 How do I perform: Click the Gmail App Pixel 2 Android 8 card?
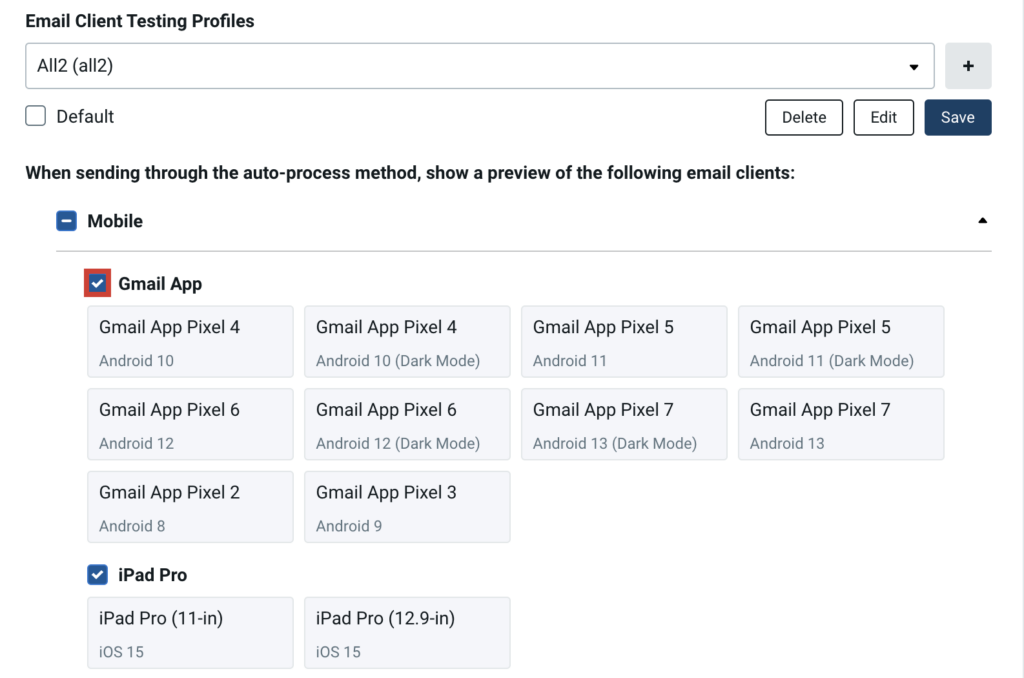tap(190, 506)
